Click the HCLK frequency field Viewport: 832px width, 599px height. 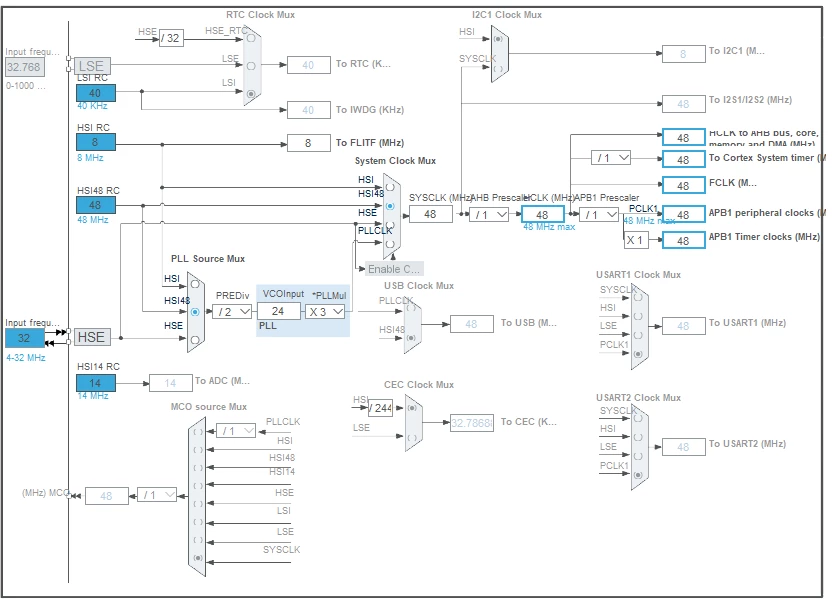(542, 214)
